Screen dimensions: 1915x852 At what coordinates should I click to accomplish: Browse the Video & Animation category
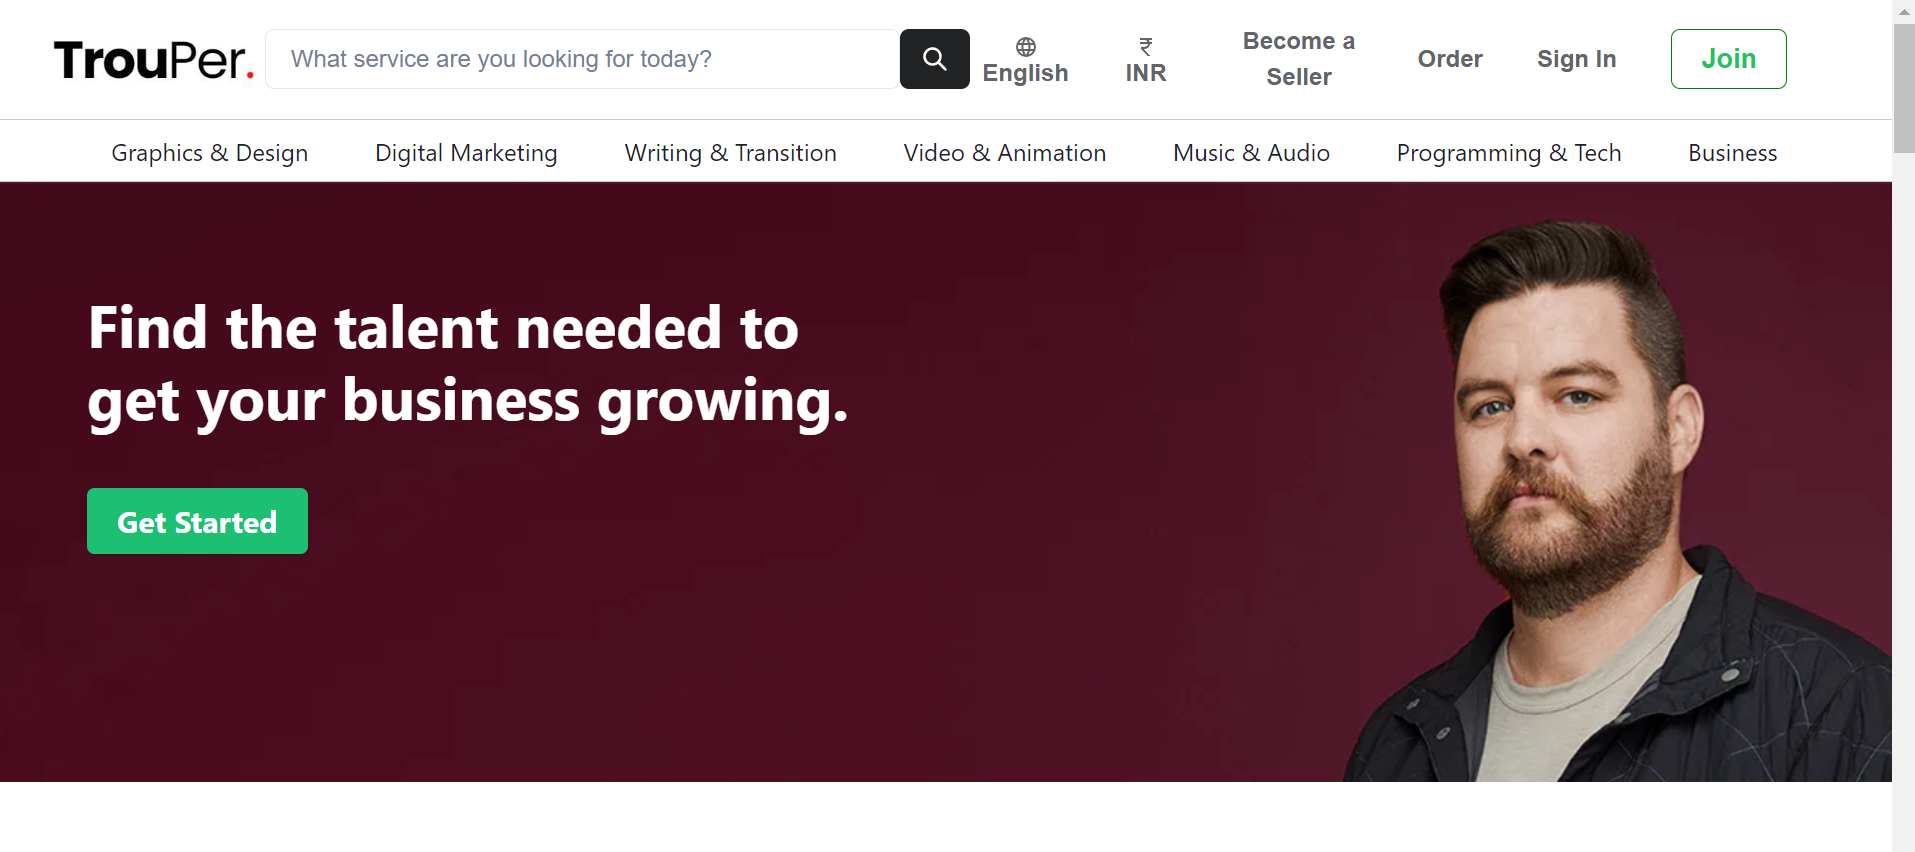pos(1004,153)
